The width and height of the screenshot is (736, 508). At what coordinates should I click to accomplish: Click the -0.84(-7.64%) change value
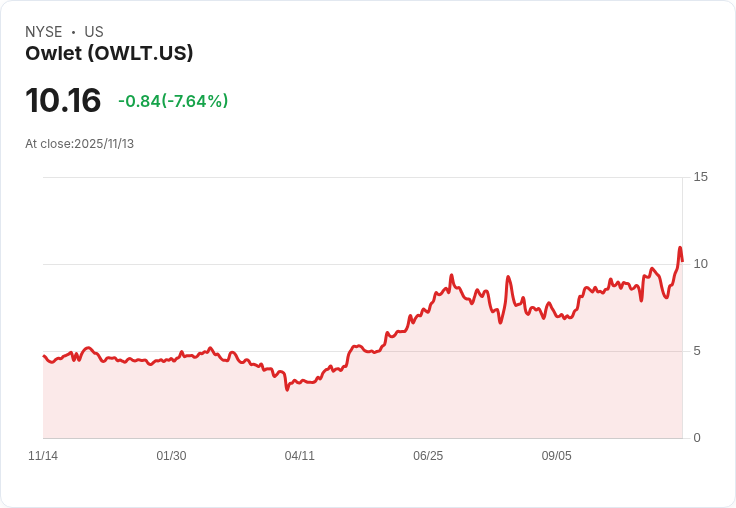[173, 101]
